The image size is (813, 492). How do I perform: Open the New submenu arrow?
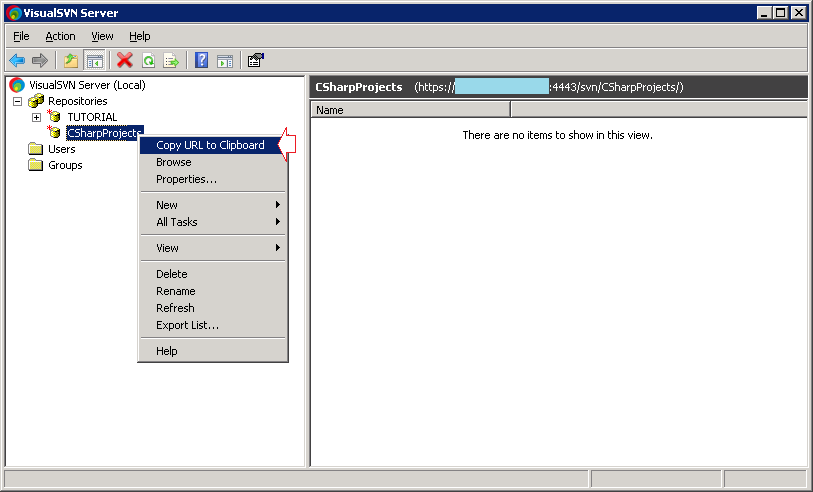tap(278, 205)
